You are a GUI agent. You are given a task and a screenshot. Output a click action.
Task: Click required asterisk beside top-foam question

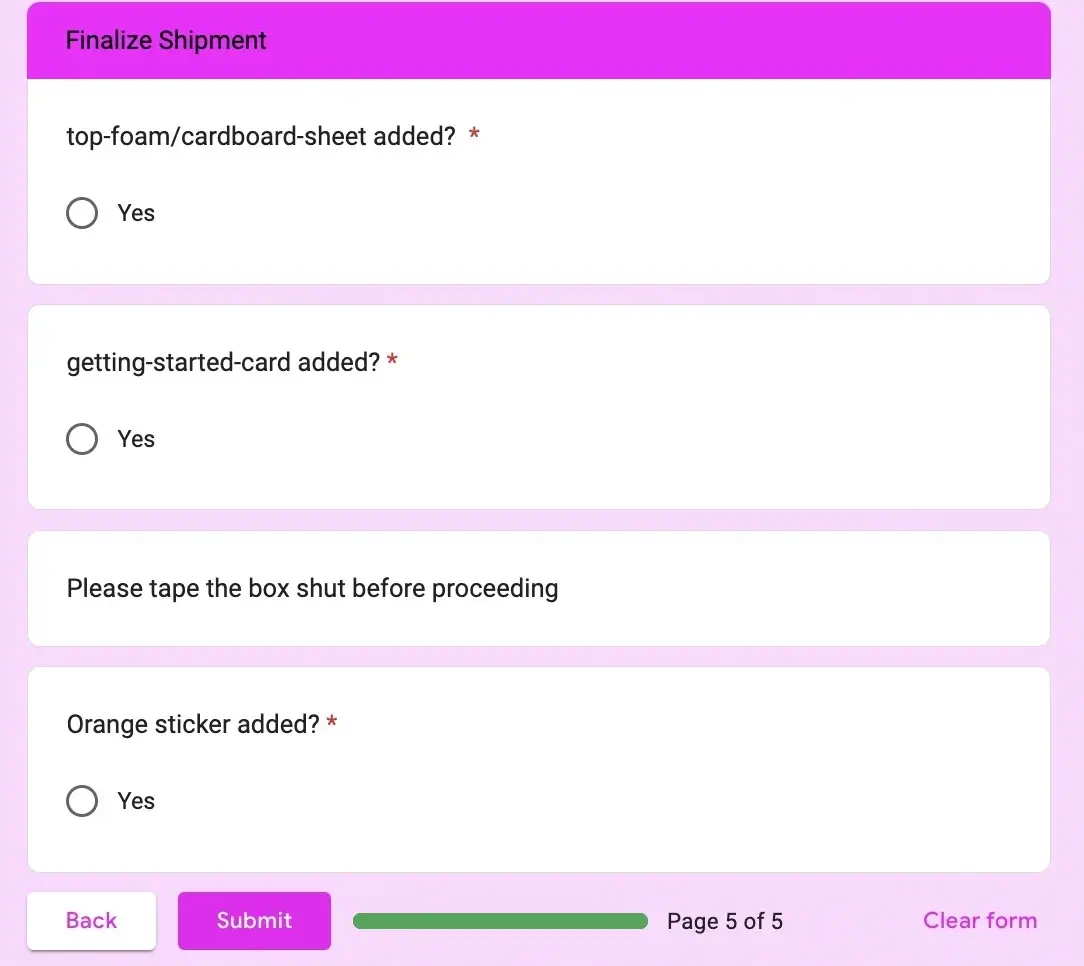[x=474, y=135]
